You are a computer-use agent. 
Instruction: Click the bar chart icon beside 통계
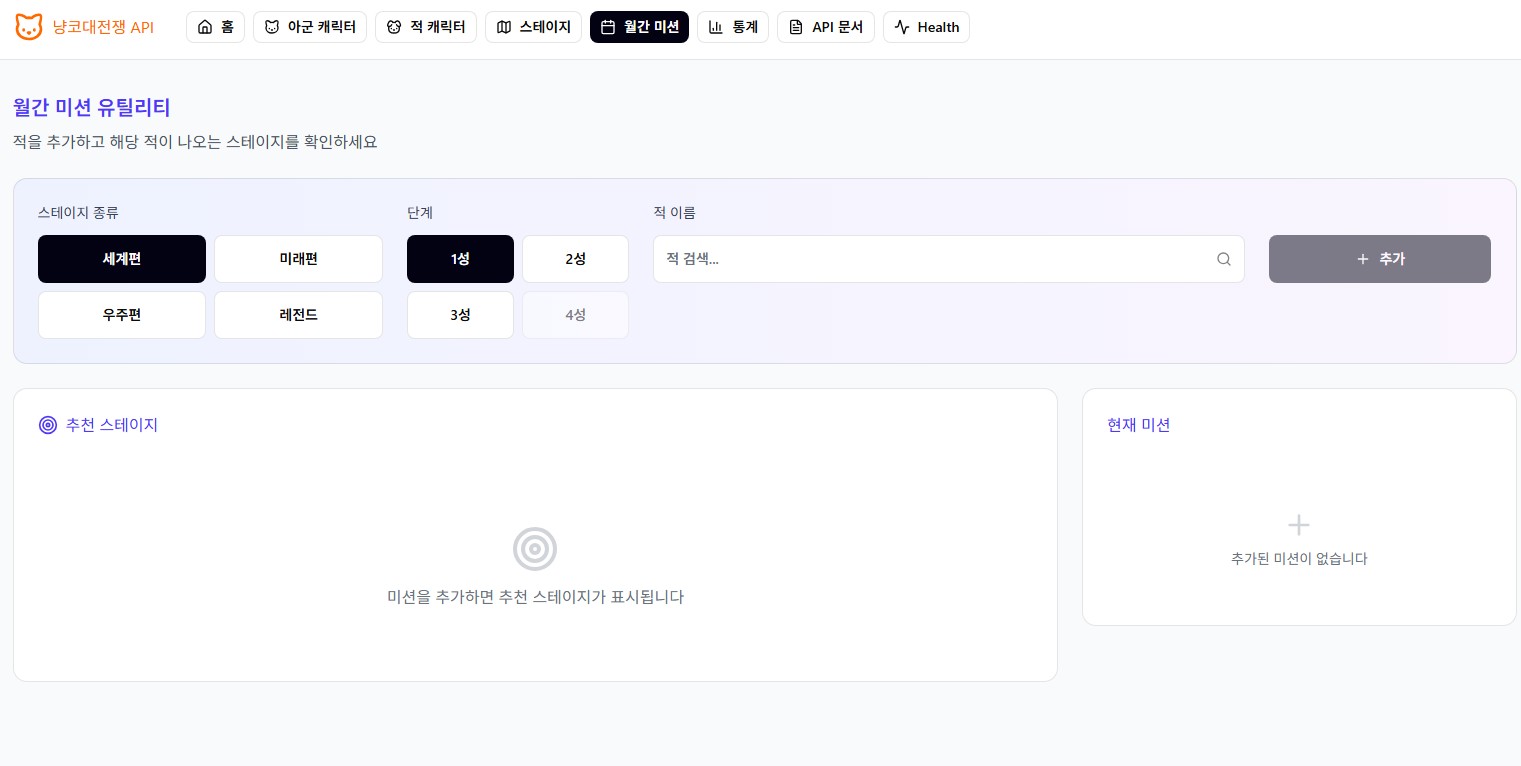[715, 27]
